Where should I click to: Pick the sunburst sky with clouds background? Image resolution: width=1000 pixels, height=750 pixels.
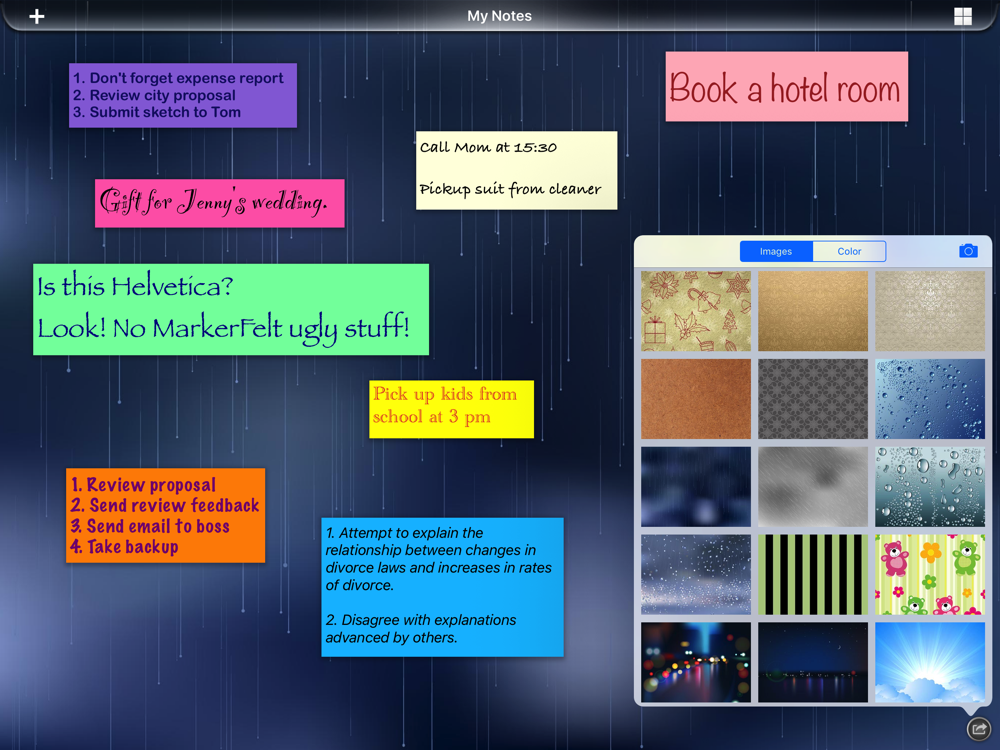tap(930, 663)
